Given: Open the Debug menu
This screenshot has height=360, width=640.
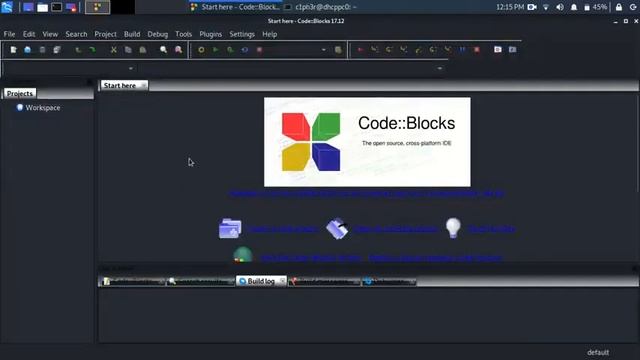Looking at the screenshot, I should 158,34.
